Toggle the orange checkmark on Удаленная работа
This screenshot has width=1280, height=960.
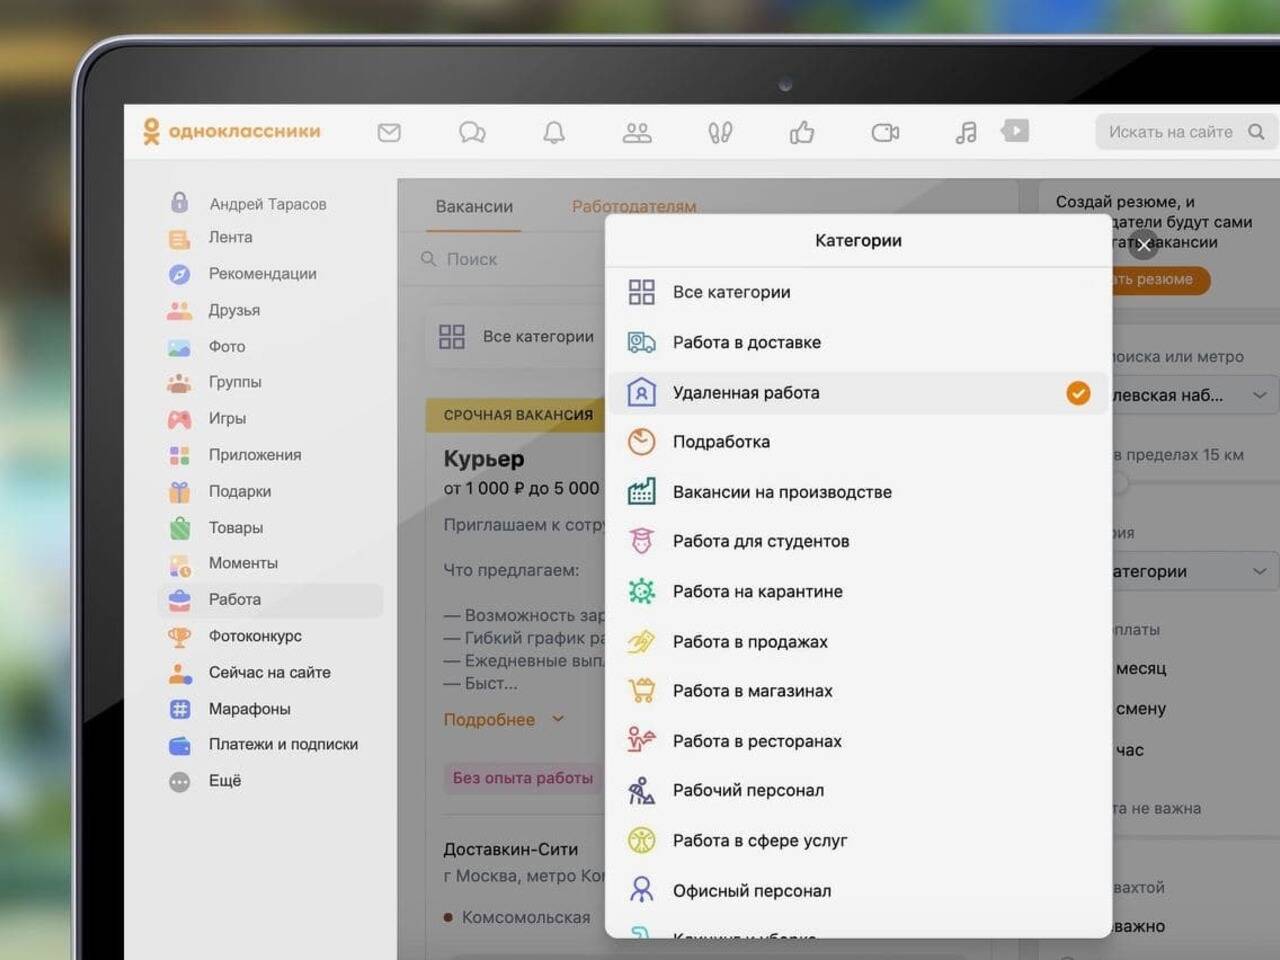[1078, 393]
